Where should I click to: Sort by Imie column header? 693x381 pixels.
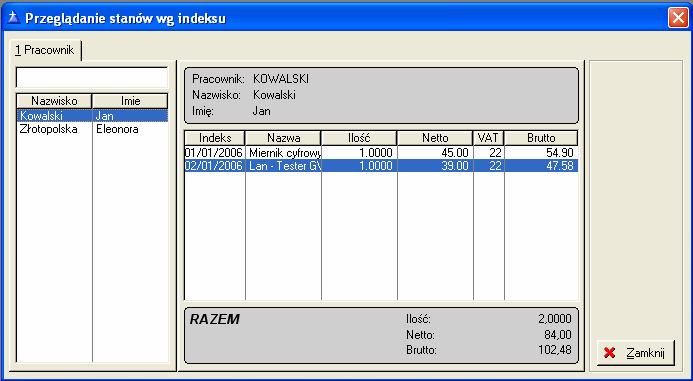tap(130, 101)
